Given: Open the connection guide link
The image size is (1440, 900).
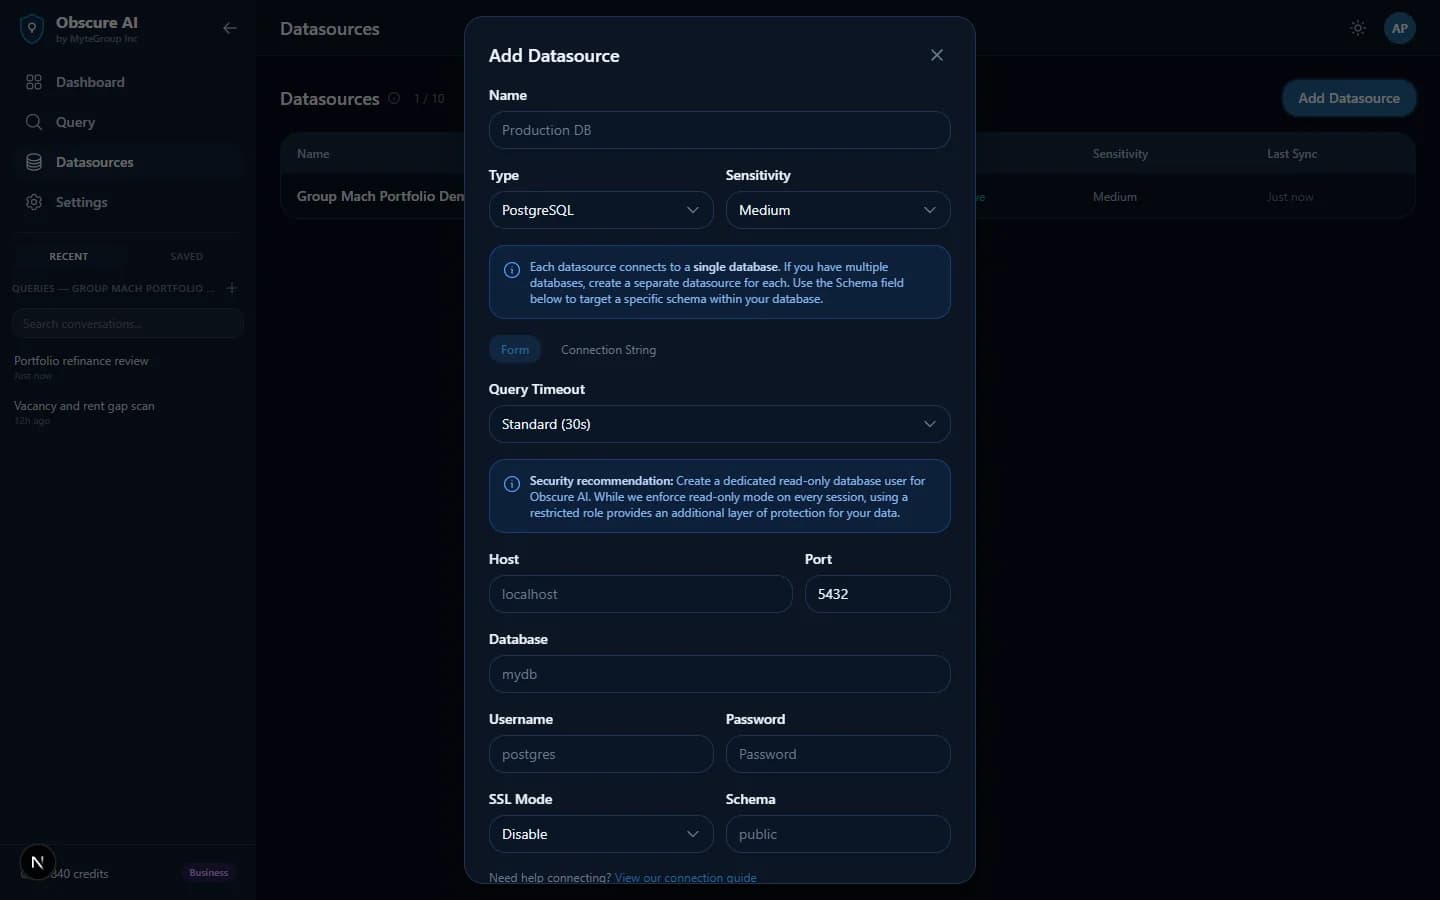Looking at the screenshot, I should pyautogui.click(x=685, y=878).
